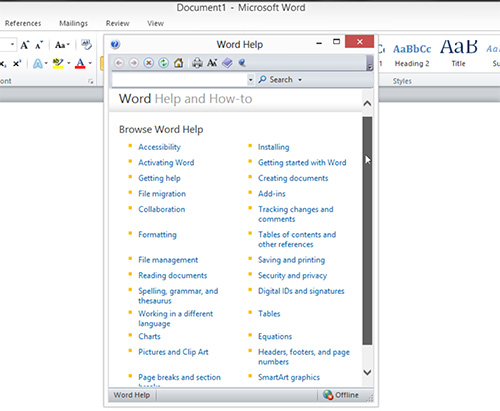The height and width of the screenshot is (411, 500).
Task: Open the Formatting help topic
Action: [157, 235]
